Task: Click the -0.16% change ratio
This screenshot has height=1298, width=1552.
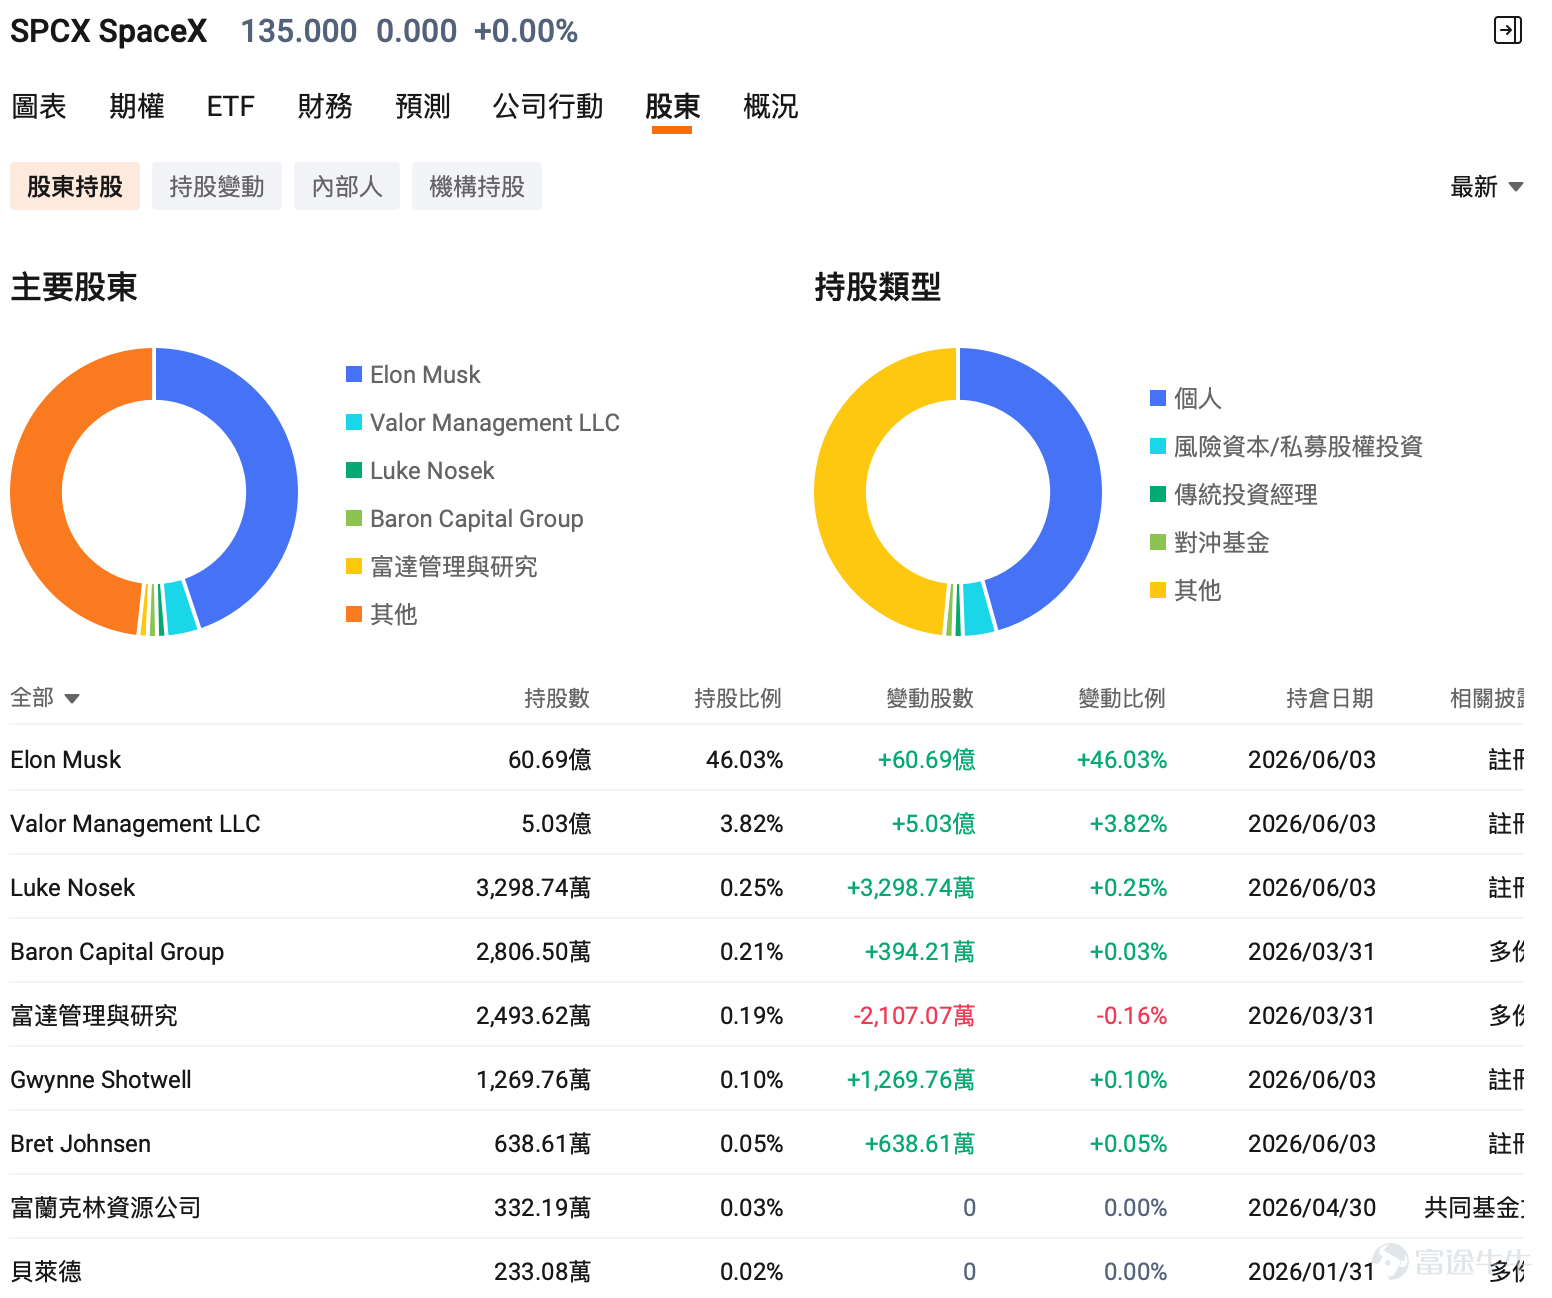Action: (1132, 1016)
